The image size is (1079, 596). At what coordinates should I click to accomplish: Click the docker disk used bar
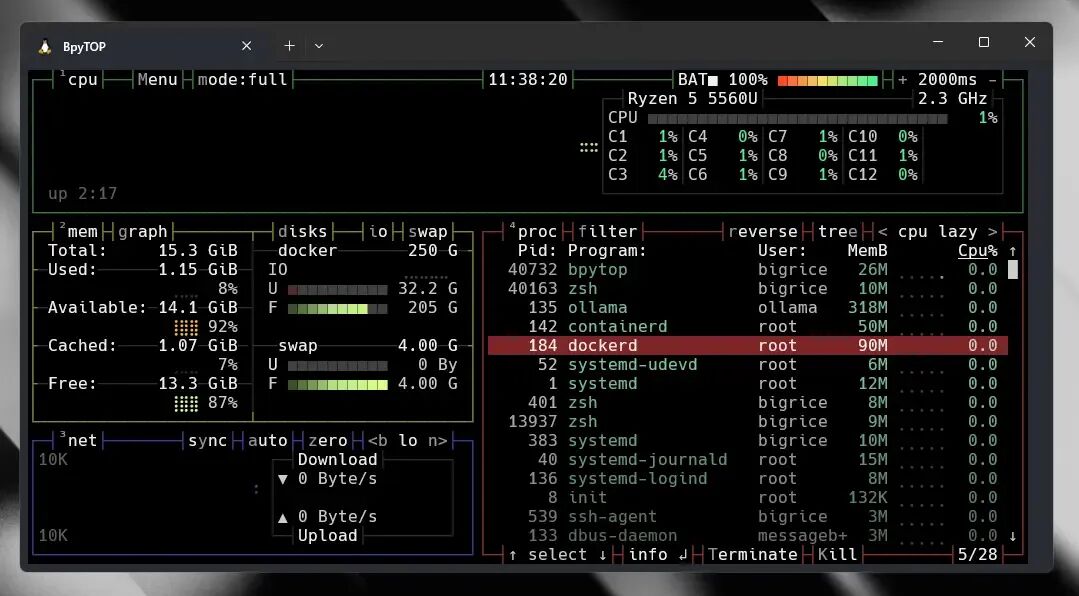[x=337, y=290]
